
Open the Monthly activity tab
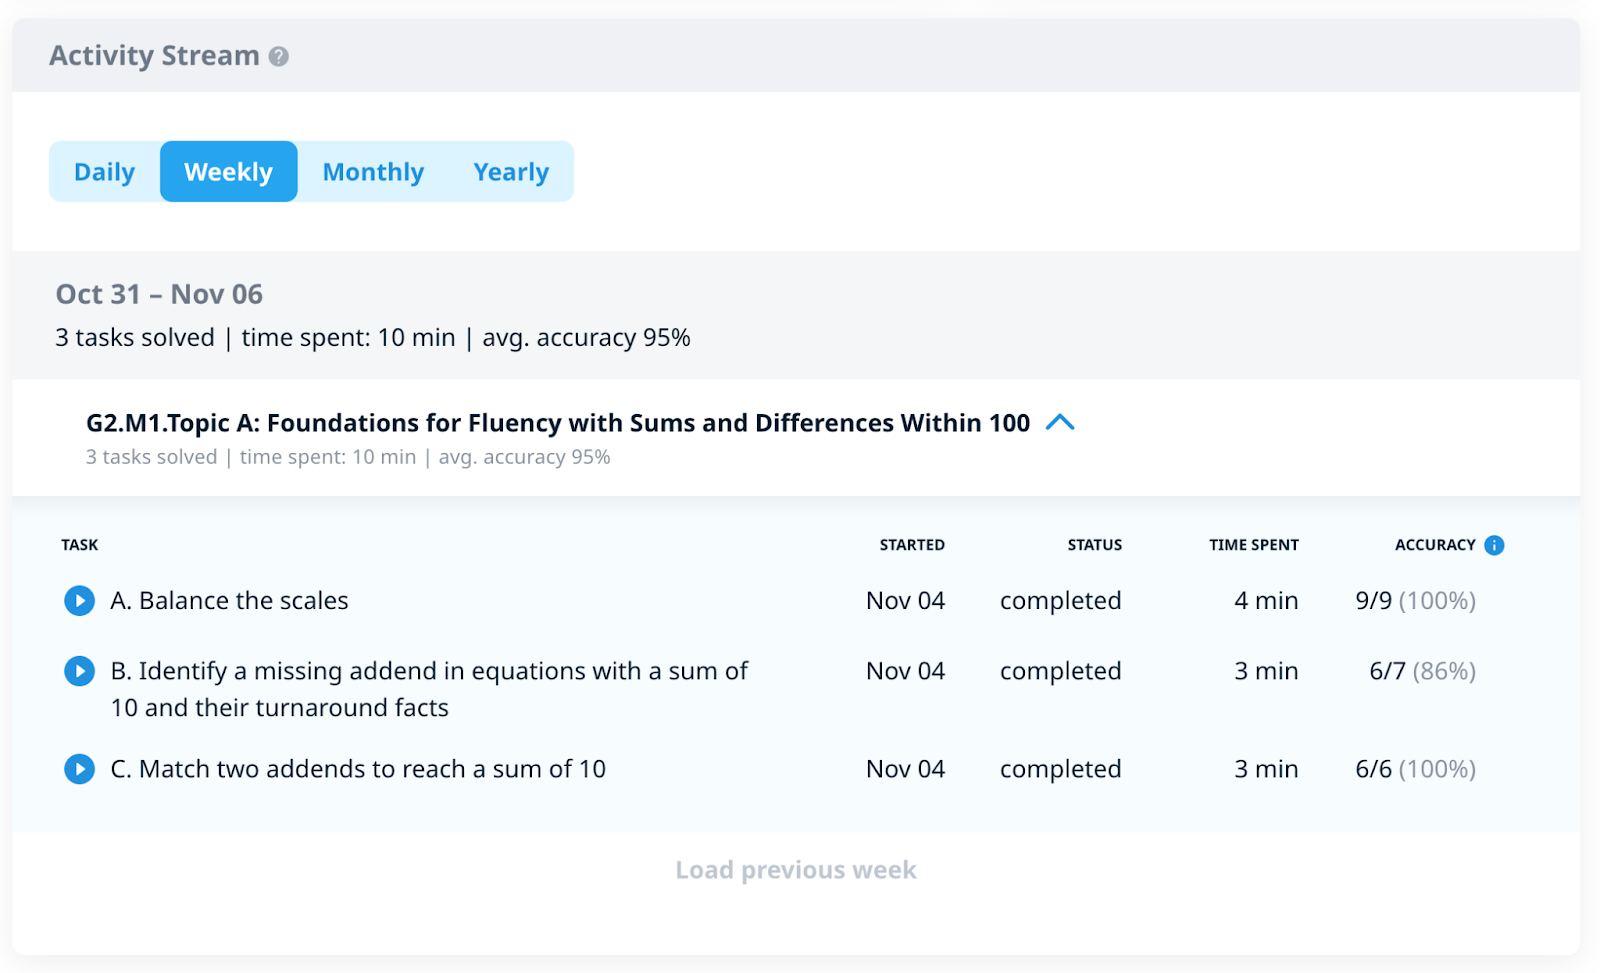tap(373, 172)
